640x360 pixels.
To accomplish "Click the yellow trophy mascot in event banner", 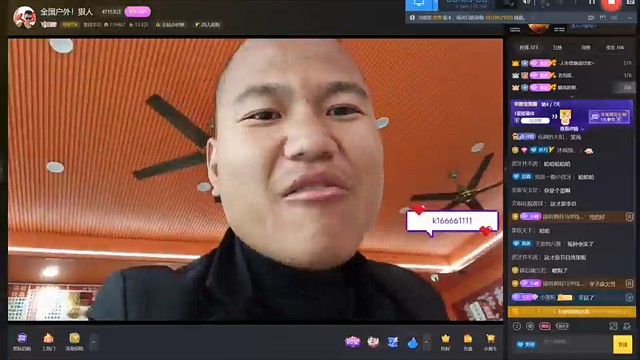I will (x=566, y=117).
